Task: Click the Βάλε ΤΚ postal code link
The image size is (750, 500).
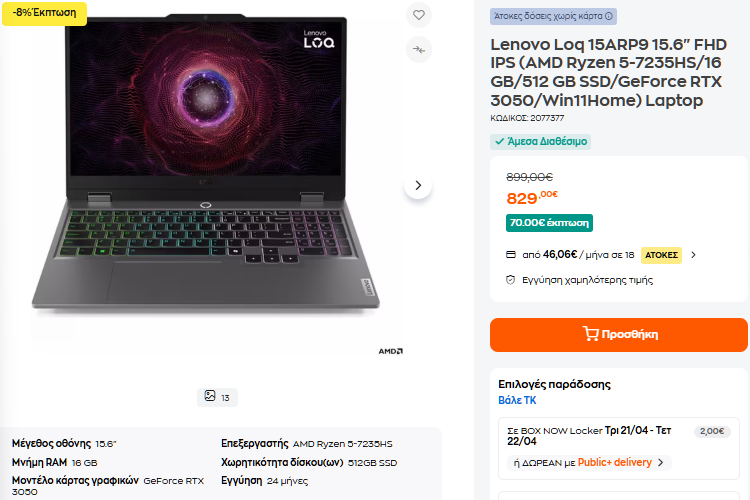Action: pyautogui.click(x=517, y=400)
